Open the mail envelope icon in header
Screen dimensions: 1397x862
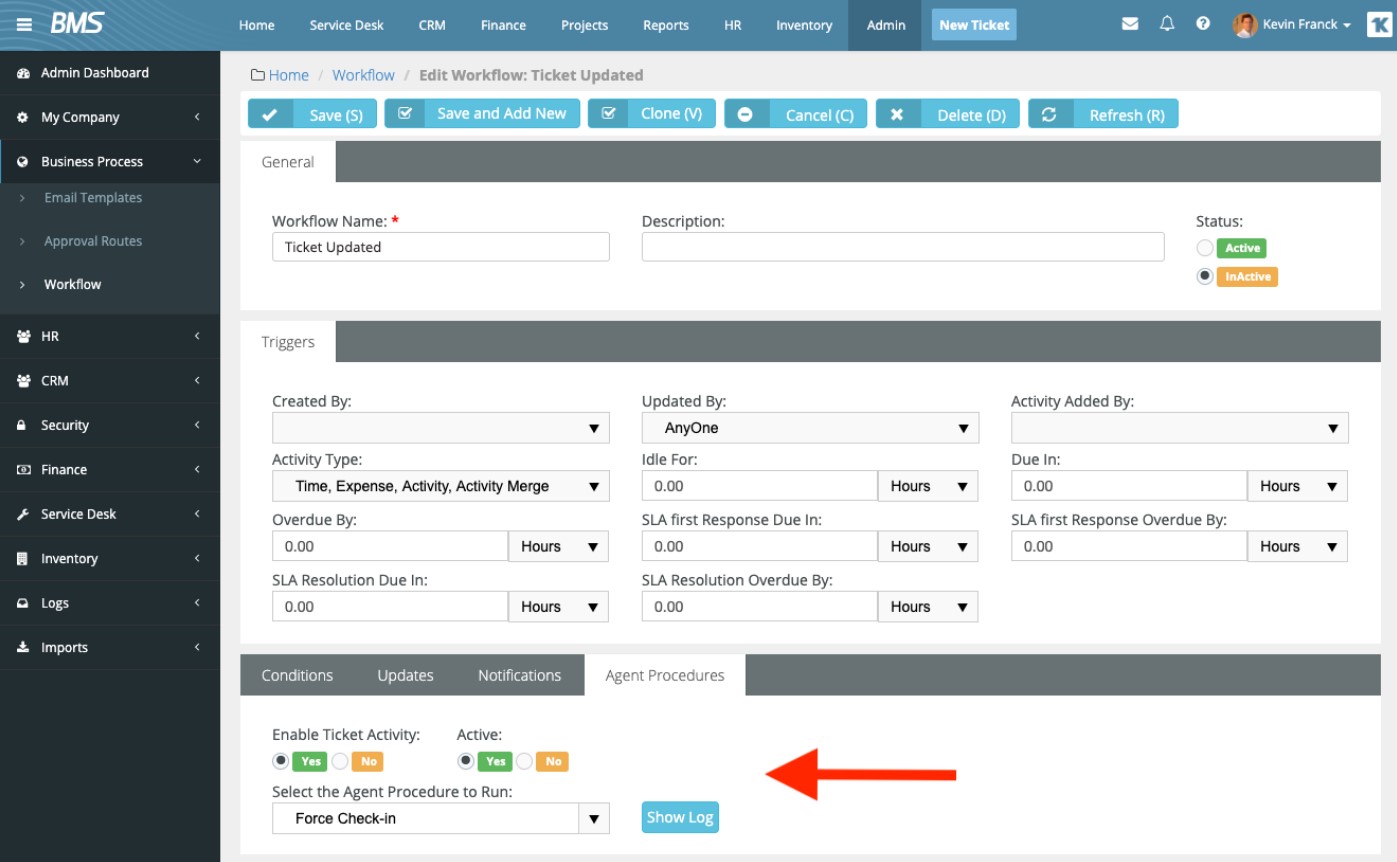[1130, 25]
